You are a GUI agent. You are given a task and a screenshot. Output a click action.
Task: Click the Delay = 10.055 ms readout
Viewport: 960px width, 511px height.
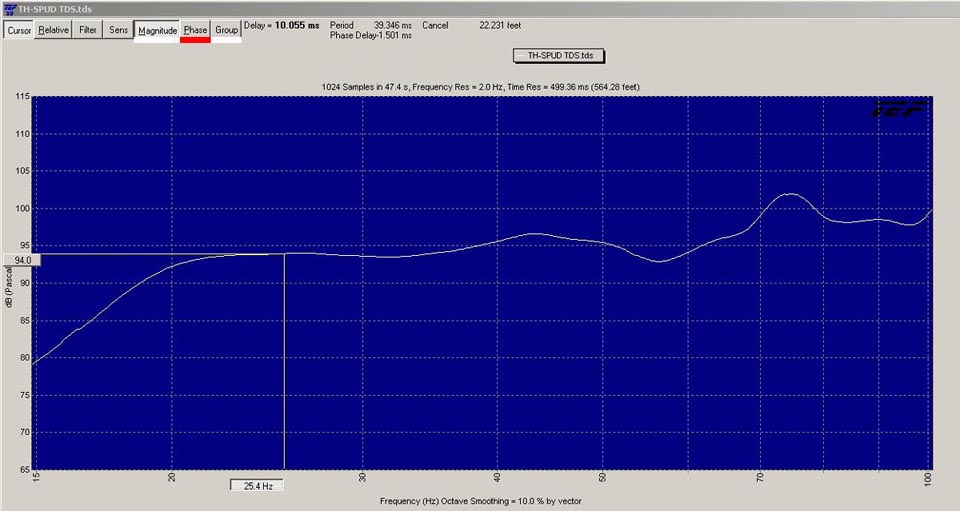coord(282,26)
